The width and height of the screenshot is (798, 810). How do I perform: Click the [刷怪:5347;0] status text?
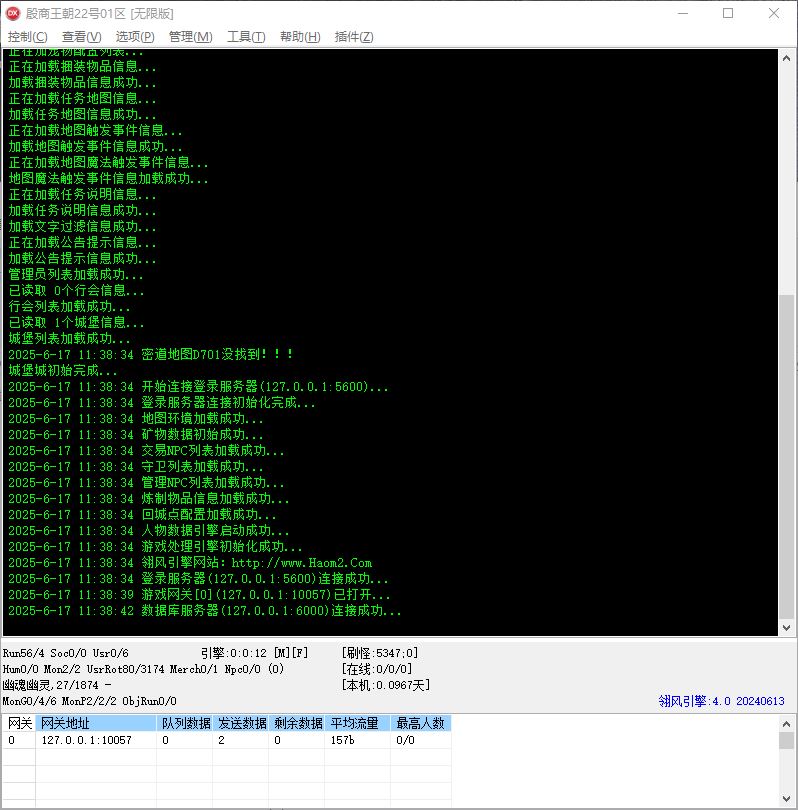pyautogui.click(x=380, y=653)
